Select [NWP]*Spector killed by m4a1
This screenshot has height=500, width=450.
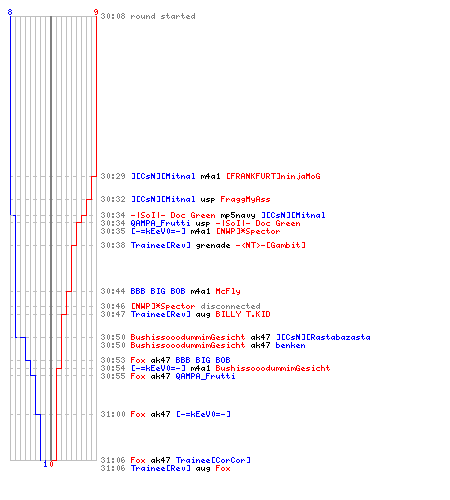tap(248, 231)
